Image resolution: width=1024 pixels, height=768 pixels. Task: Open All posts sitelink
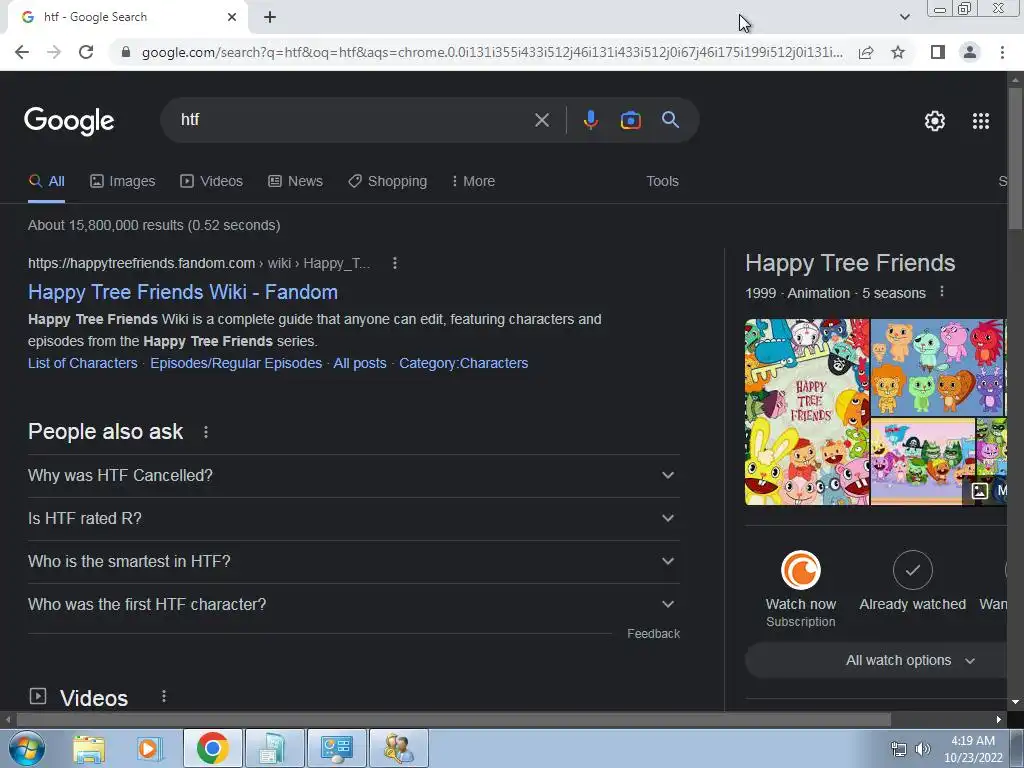click(360, 363)
